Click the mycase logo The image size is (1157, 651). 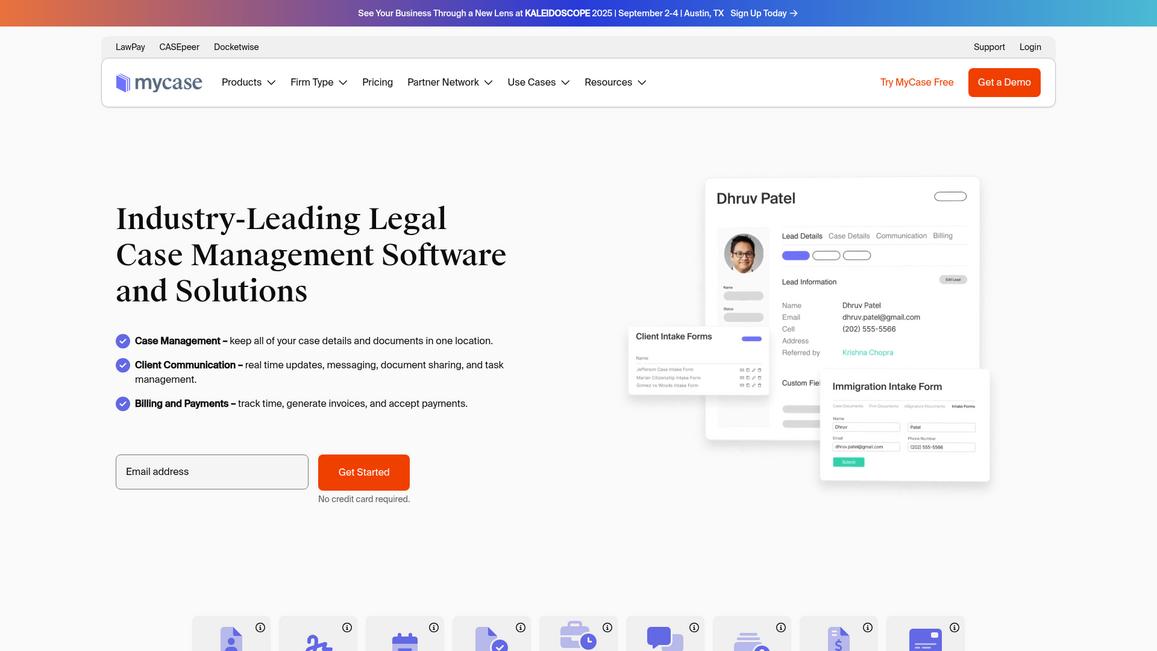tap(159, 83)
